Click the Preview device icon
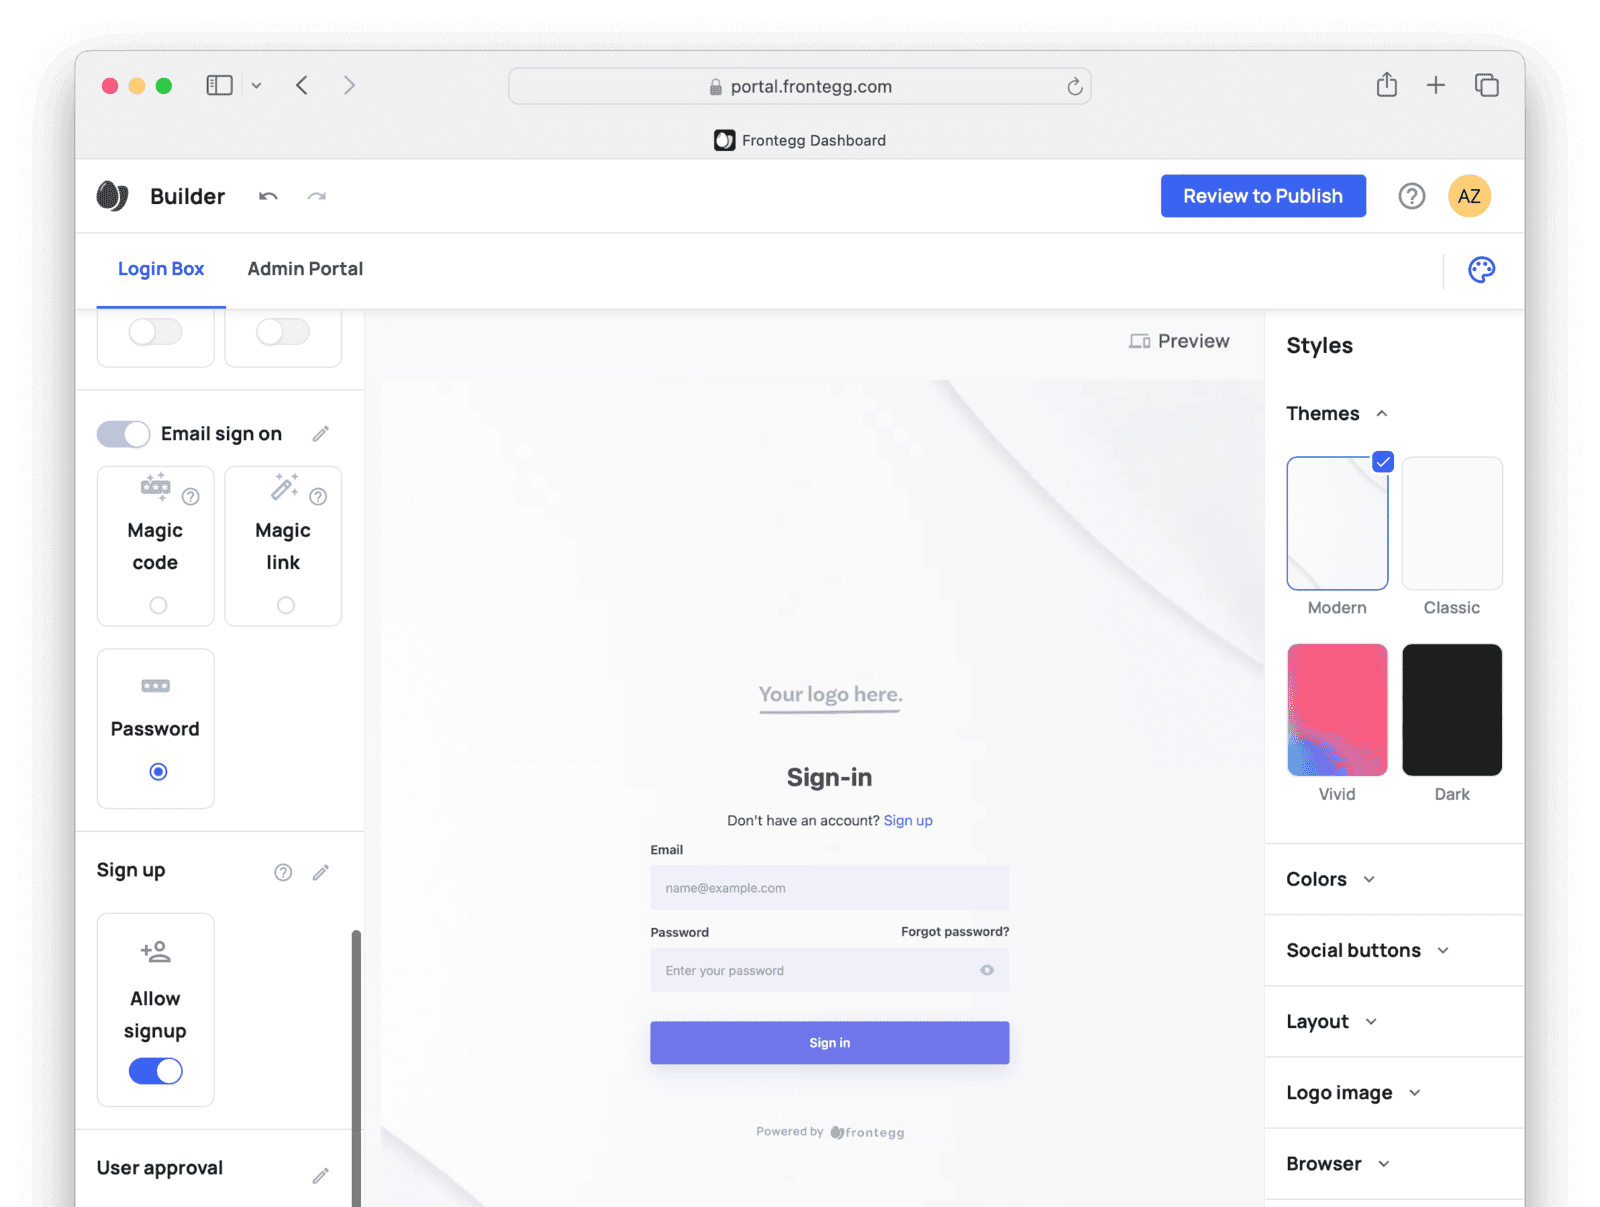The width and height of the screenshot is (1600, 1207). 1139,341
